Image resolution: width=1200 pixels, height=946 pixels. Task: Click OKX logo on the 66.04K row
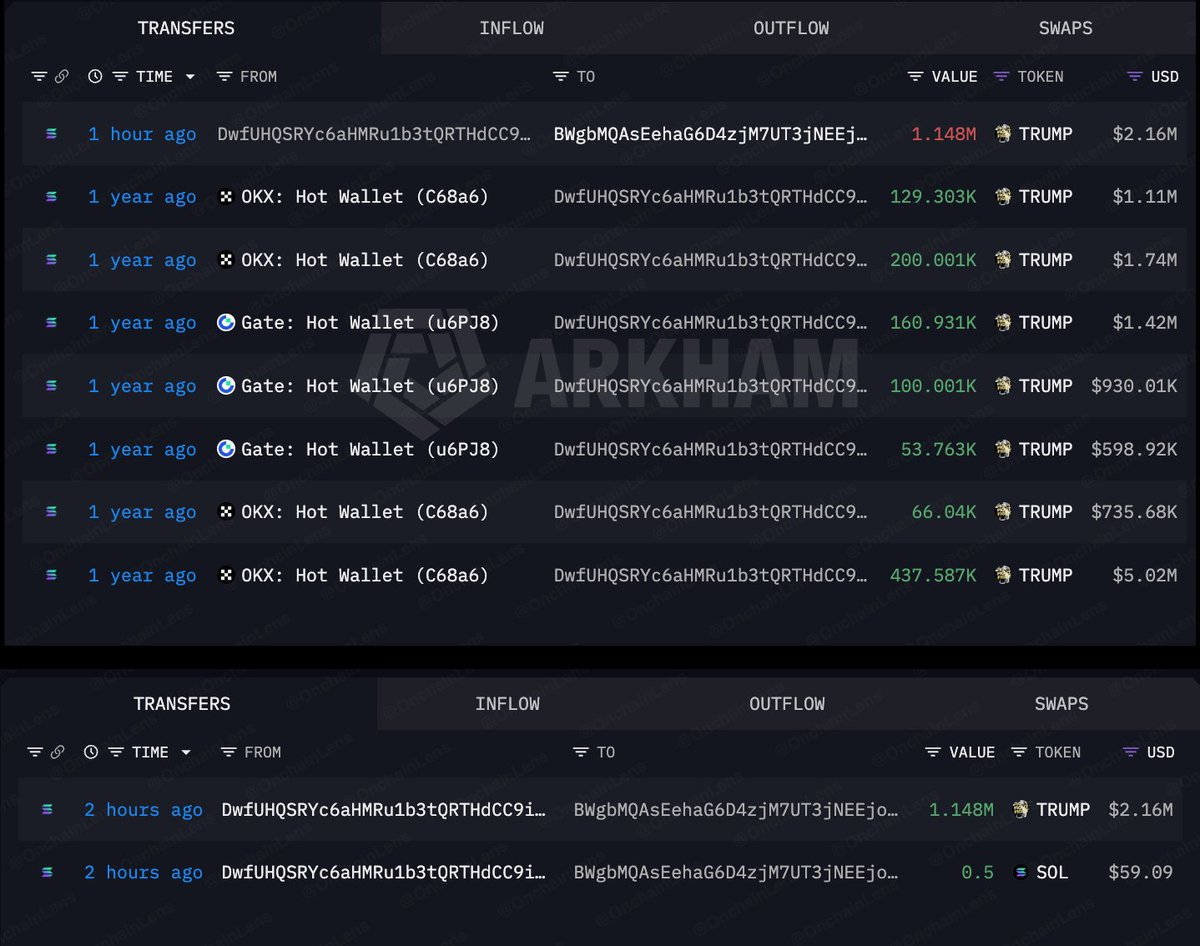(226, 512)
